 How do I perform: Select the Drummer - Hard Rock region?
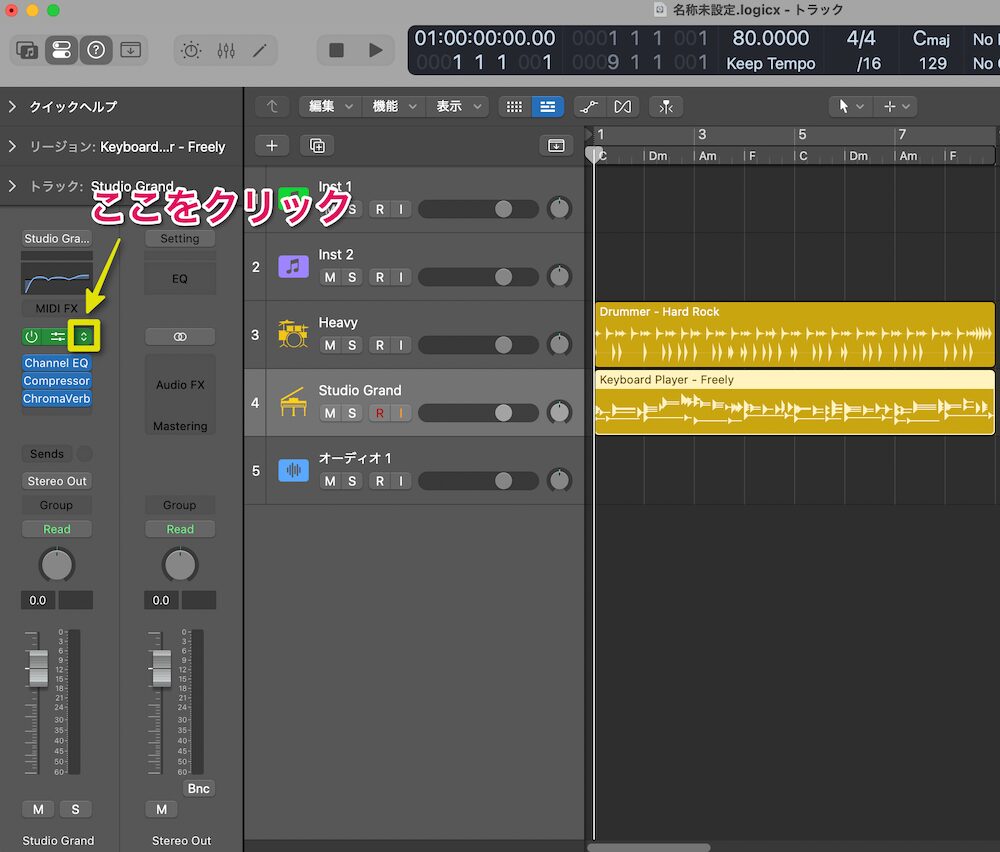[x=795, y=335]
